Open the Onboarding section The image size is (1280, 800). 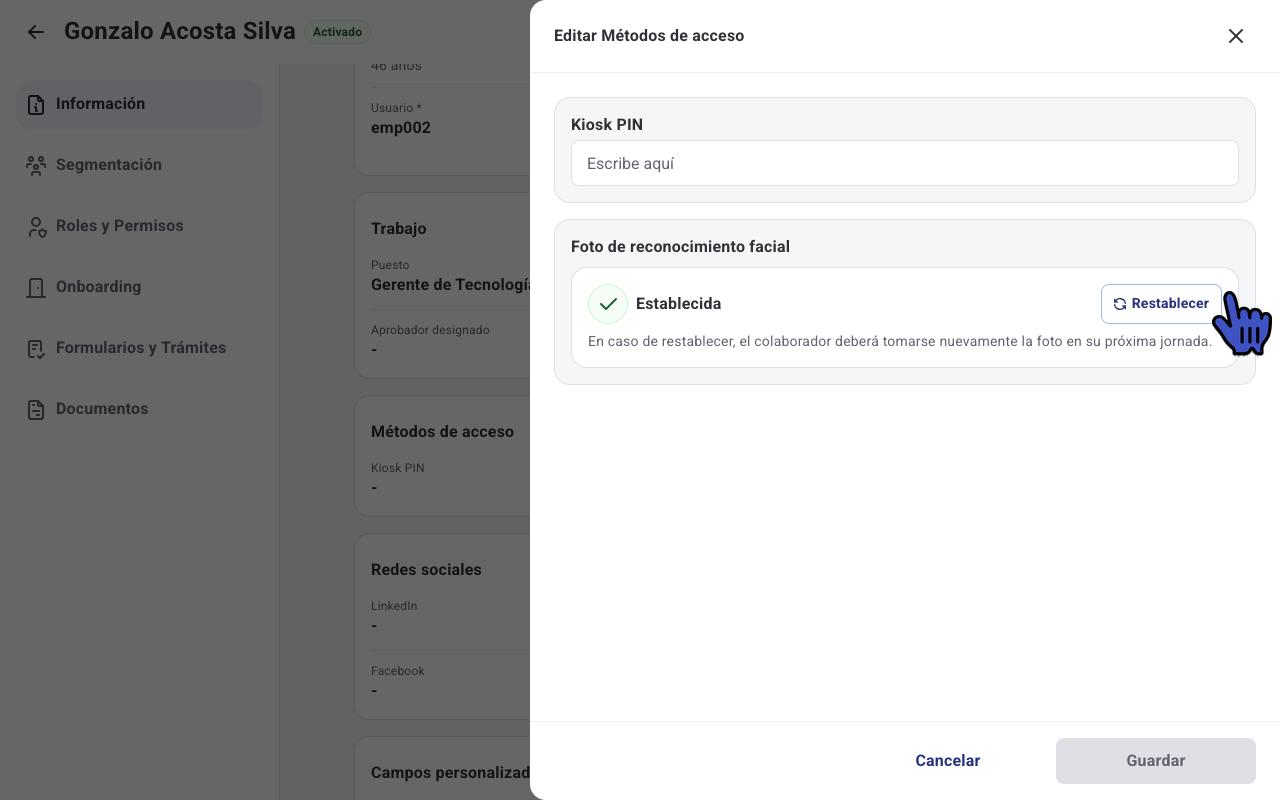pyautogui.click(x=139, y=287)
